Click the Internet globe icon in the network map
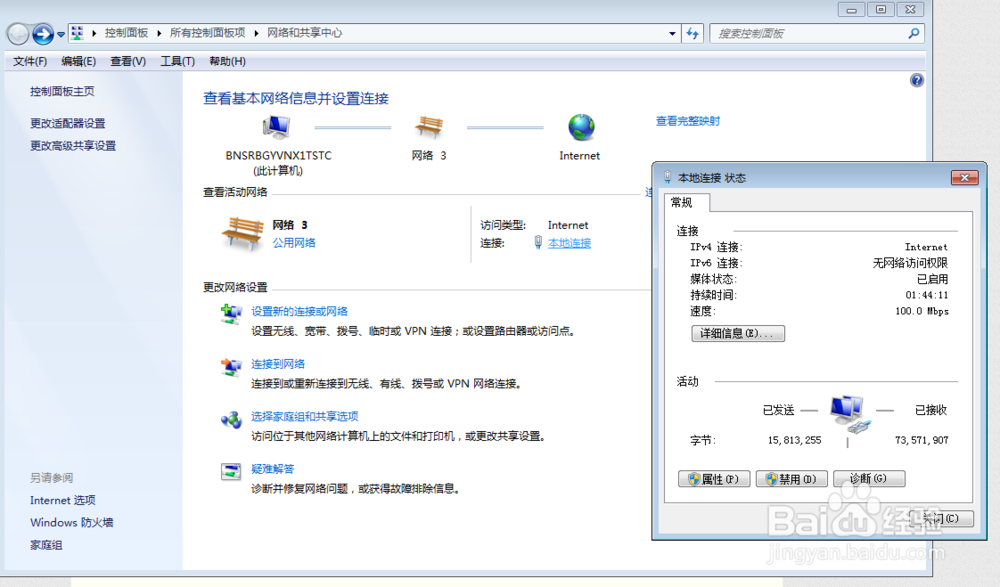The image size is (1000, 587). (580, 127)
